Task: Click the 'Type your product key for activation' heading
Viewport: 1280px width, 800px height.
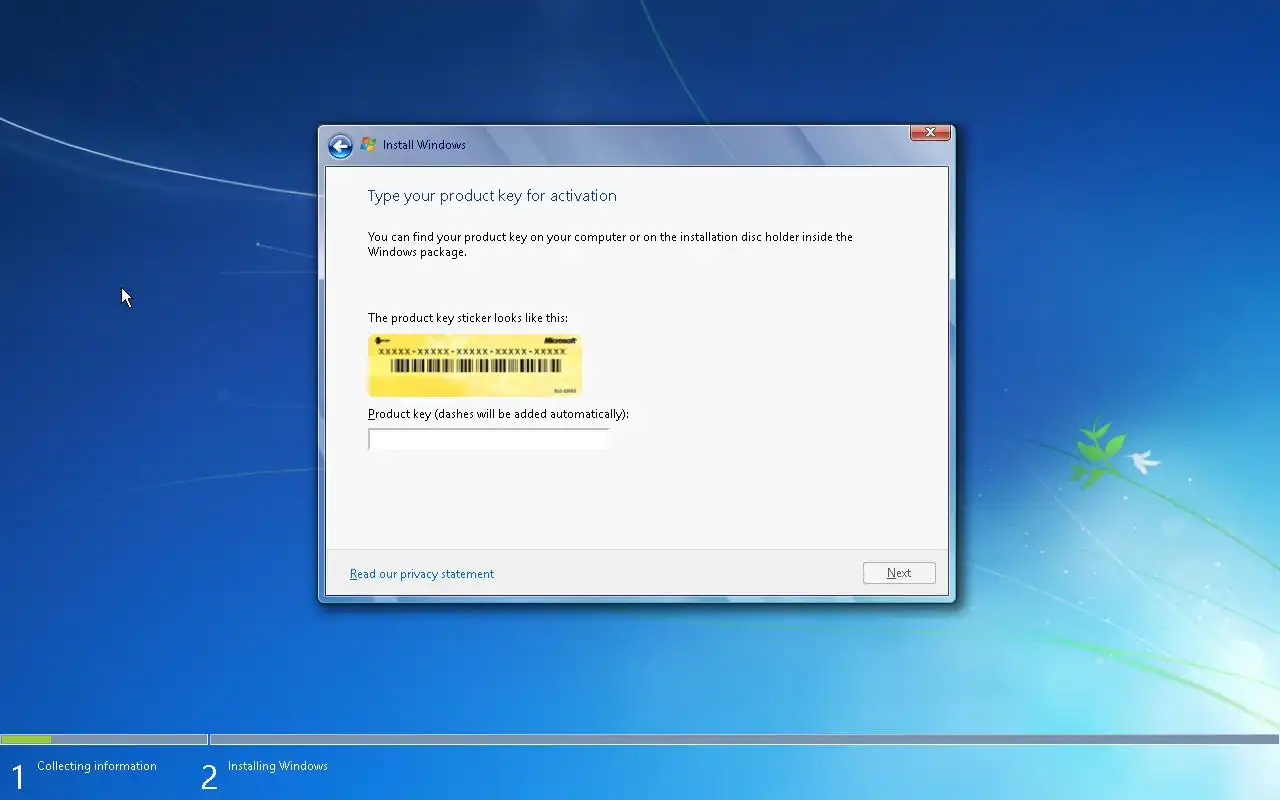Action: click(492, 196)
